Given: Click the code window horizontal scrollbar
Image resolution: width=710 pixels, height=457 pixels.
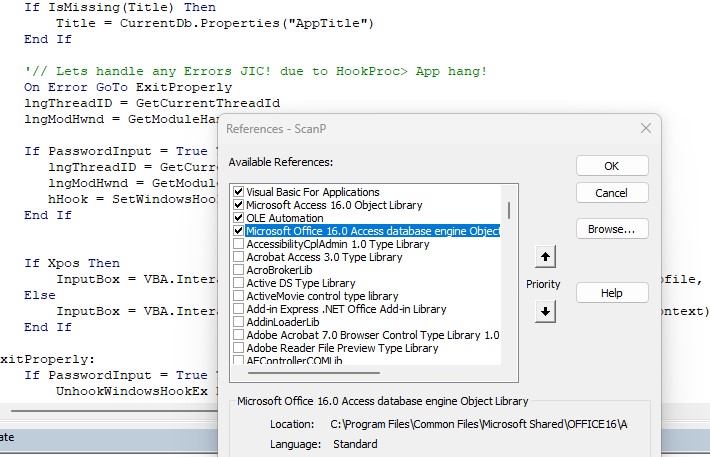Looking at the screenshot, I should [x=113, y=411].
